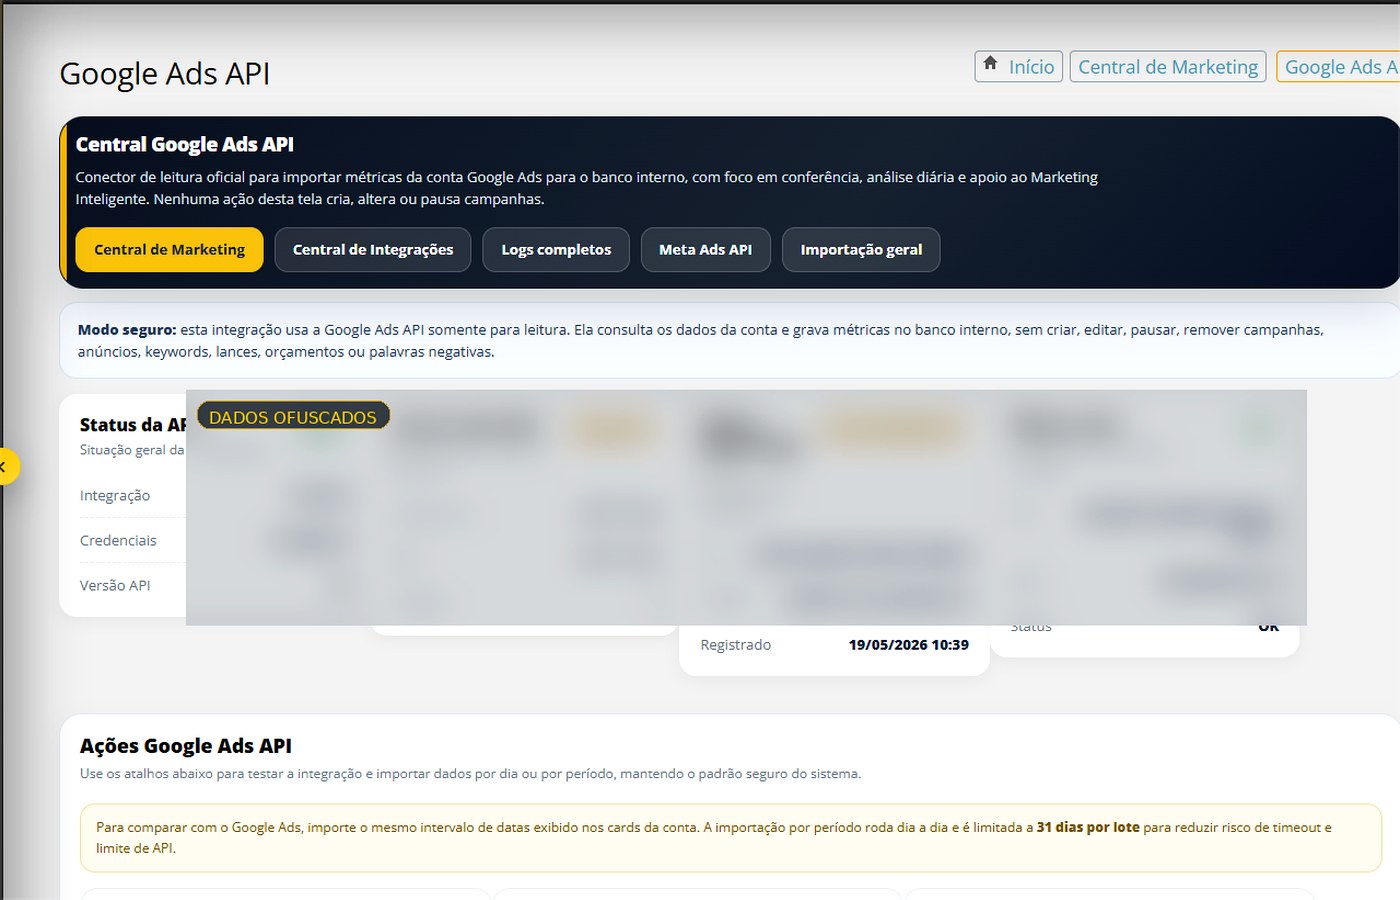Open Importação geral
1400x900 pixels.
861,250
